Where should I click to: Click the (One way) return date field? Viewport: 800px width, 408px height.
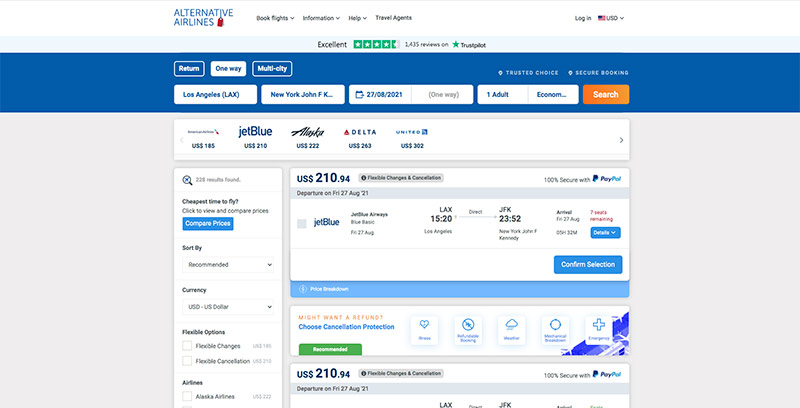[443, 94]
